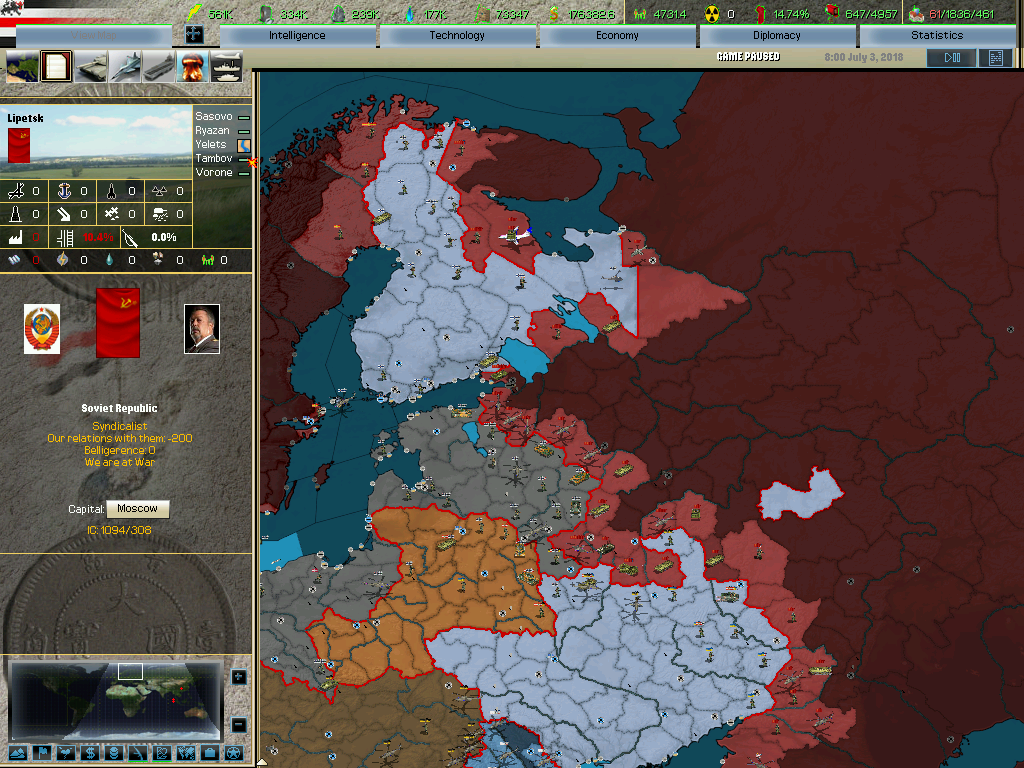1024x768 pixels.
Task: Open the Technology tab
Action: point(457,35)
